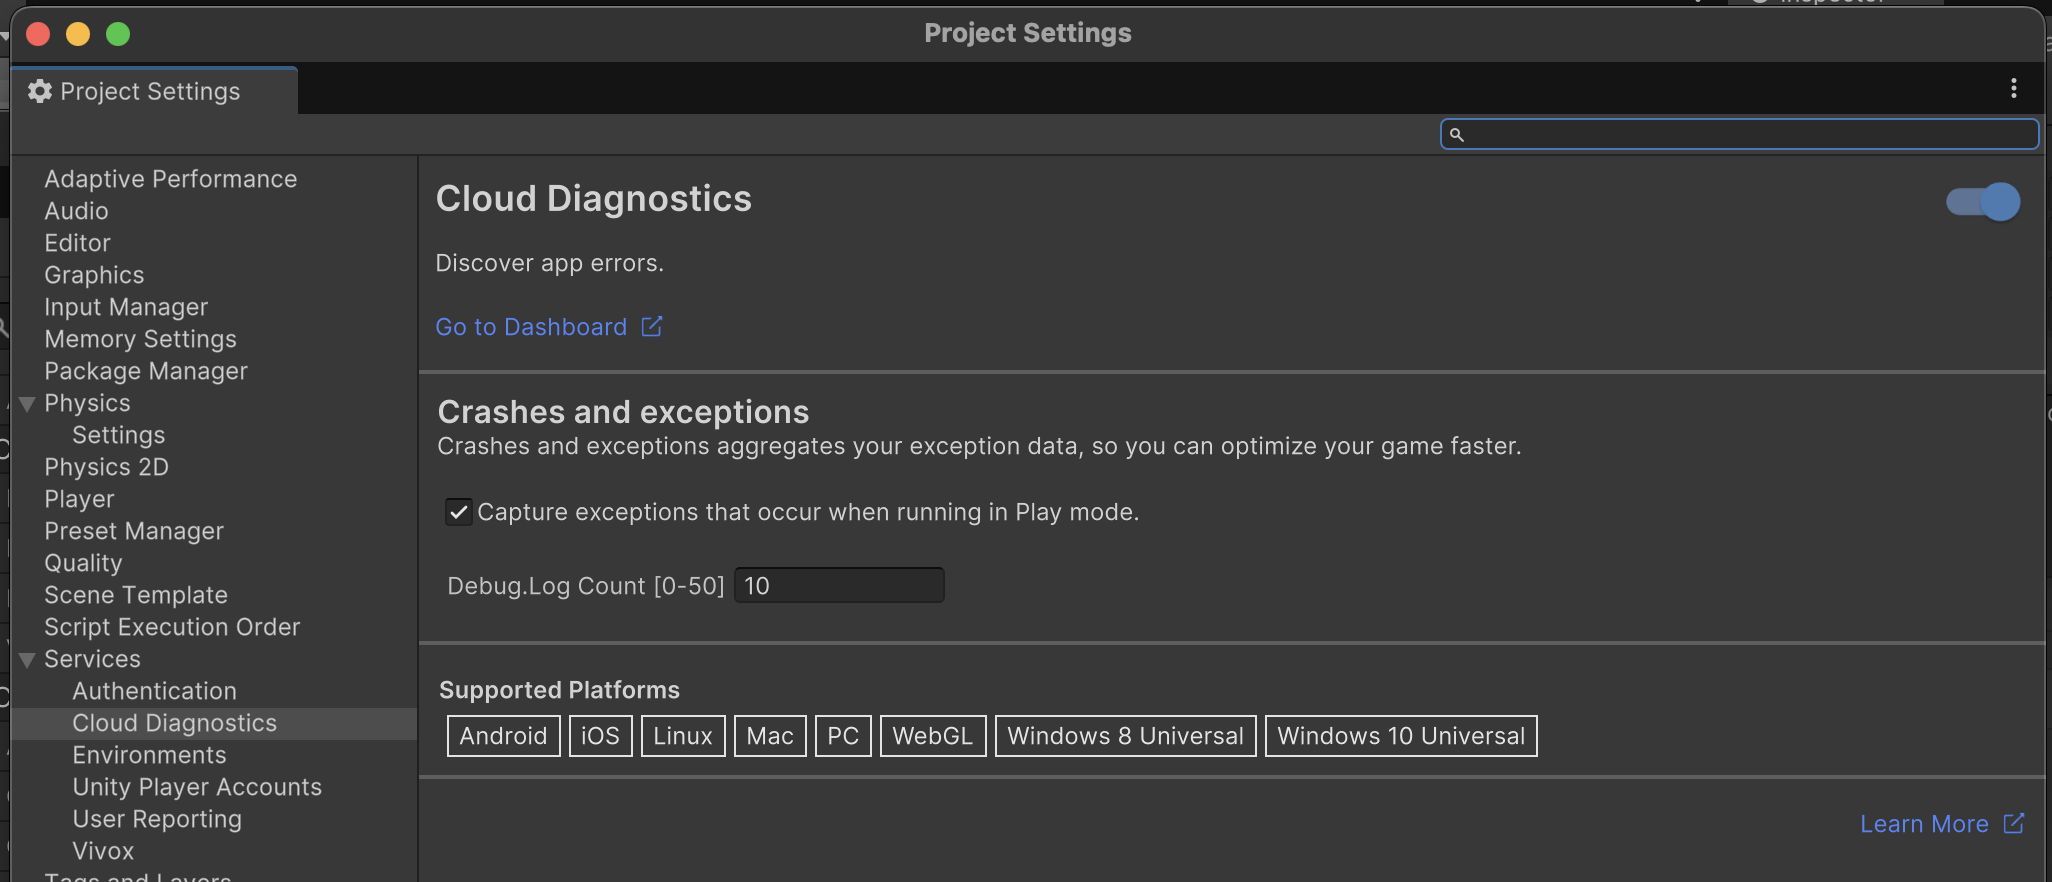This screenshot has height=882, width=2052.
Task: Select Vivox under Services
Action: (103, 851)
